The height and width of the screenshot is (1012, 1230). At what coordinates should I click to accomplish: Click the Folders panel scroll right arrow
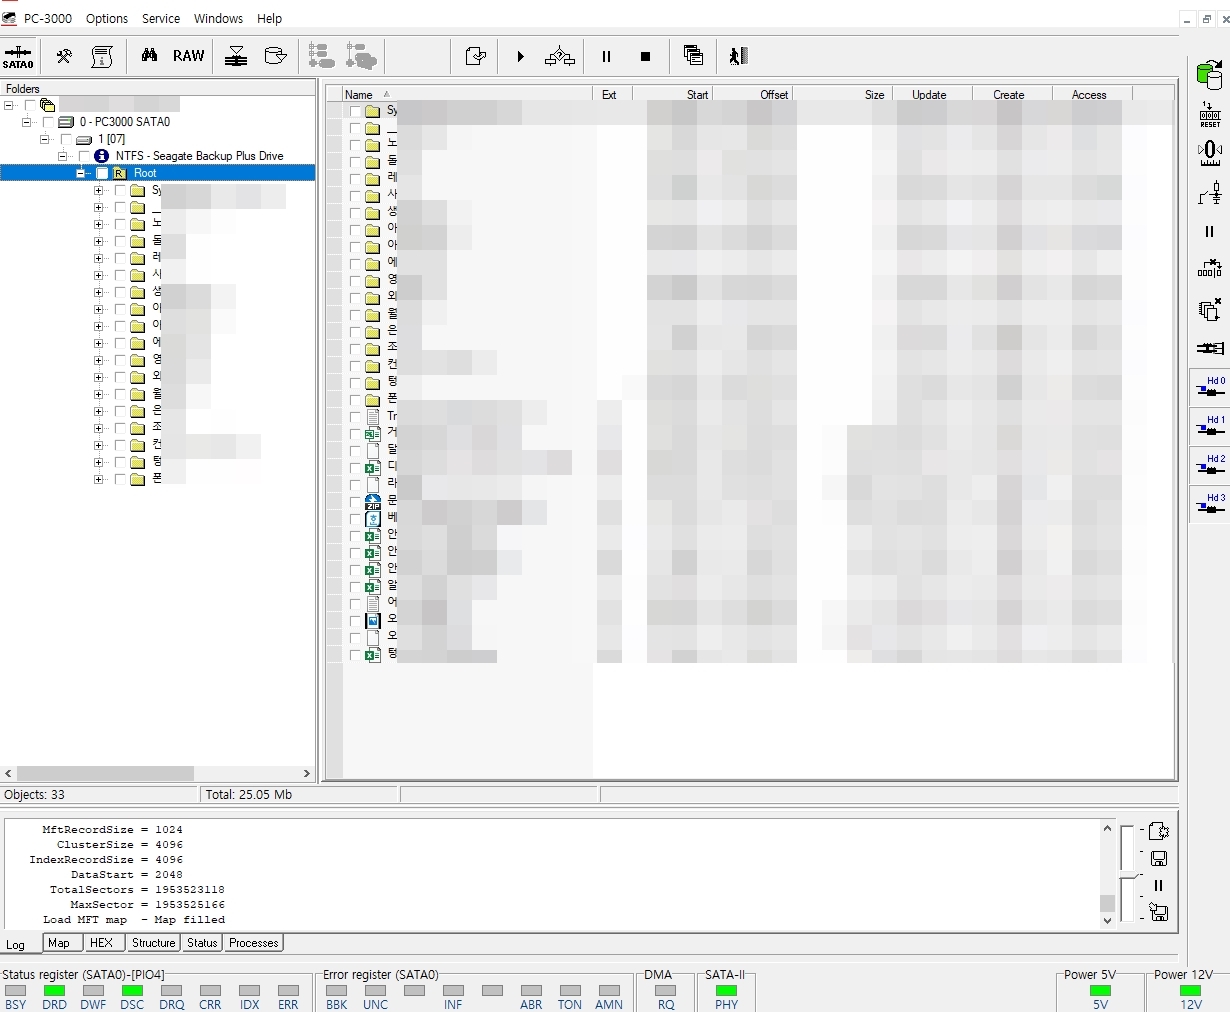click(x=307, y=773)
